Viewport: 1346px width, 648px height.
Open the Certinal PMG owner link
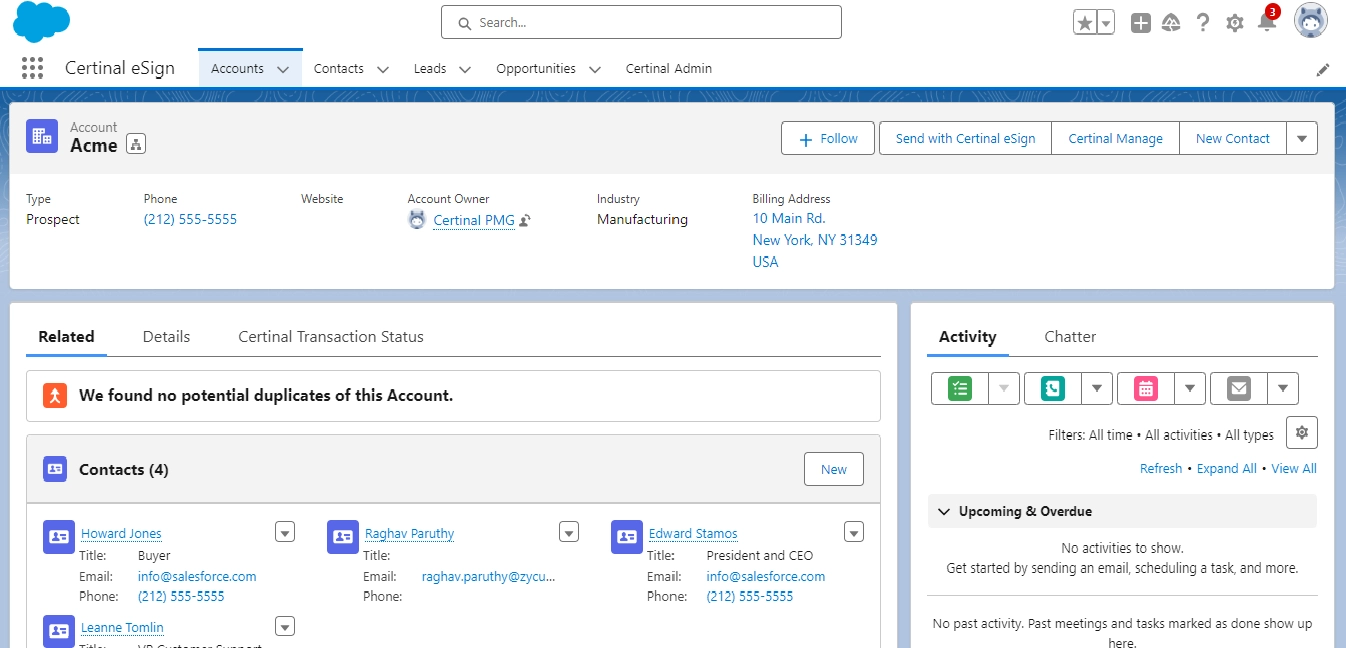[474, 221]
